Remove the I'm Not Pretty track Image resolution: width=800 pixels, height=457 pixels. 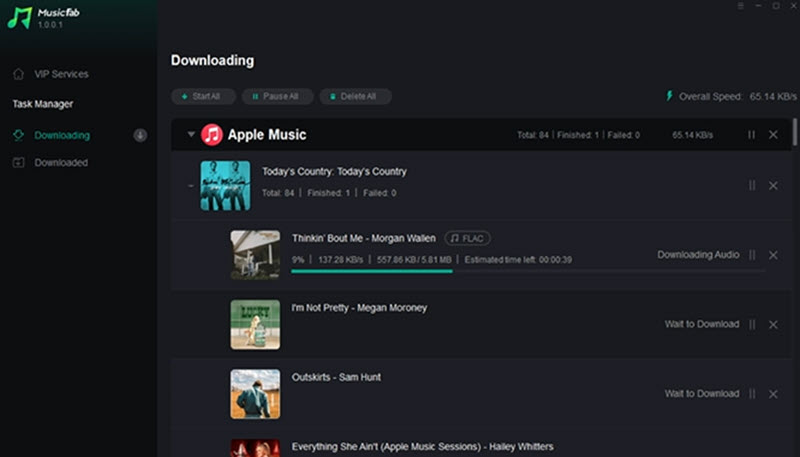point(773,324)
